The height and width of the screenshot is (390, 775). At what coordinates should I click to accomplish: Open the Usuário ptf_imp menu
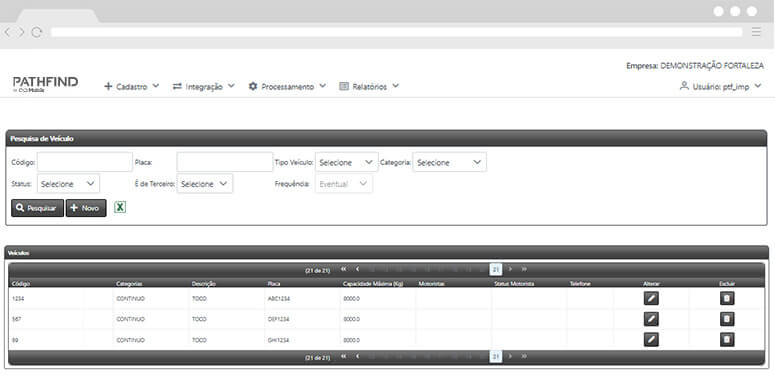pyautogui.click(x=721, y=86)
